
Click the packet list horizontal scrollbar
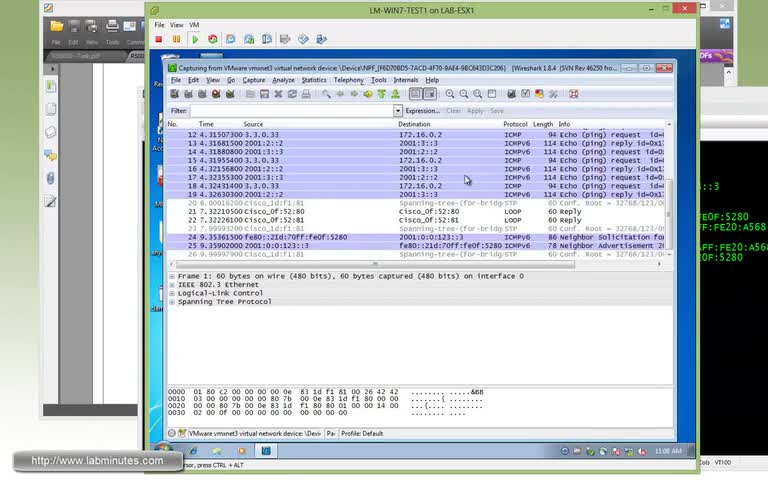click(x=375, y=264)
